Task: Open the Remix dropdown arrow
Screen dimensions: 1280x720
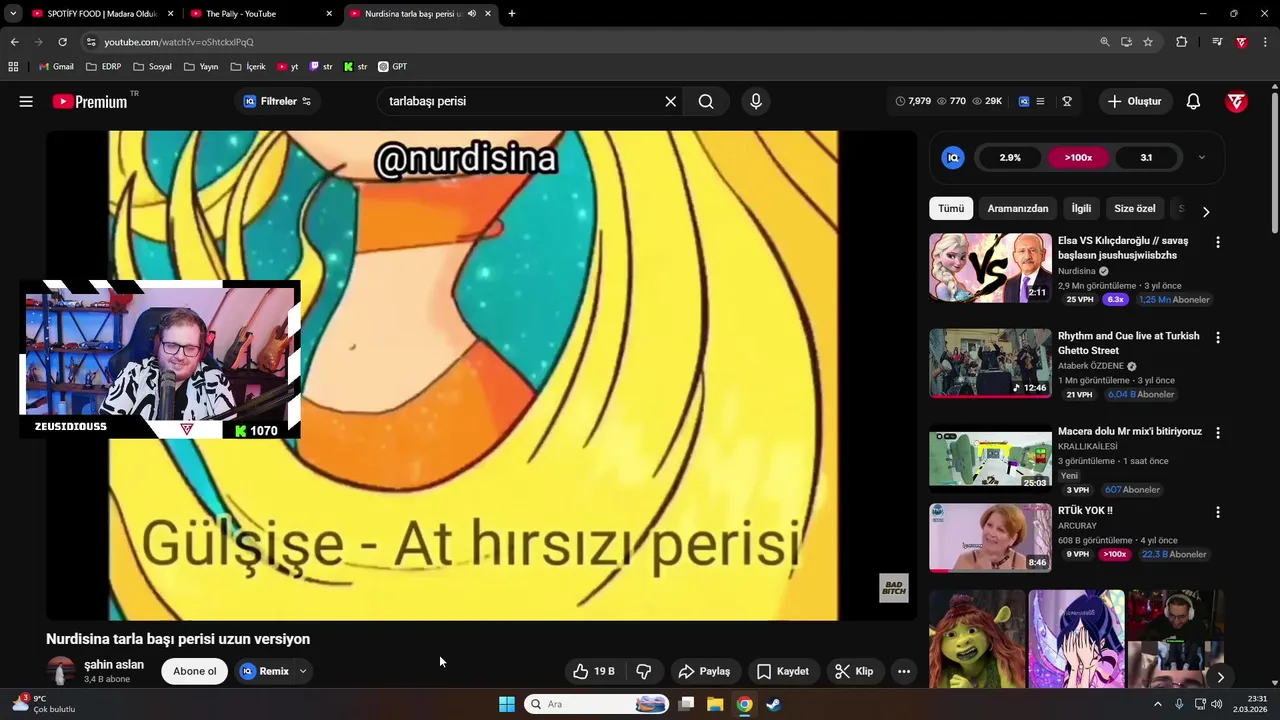Action: [x=302, y=671]
